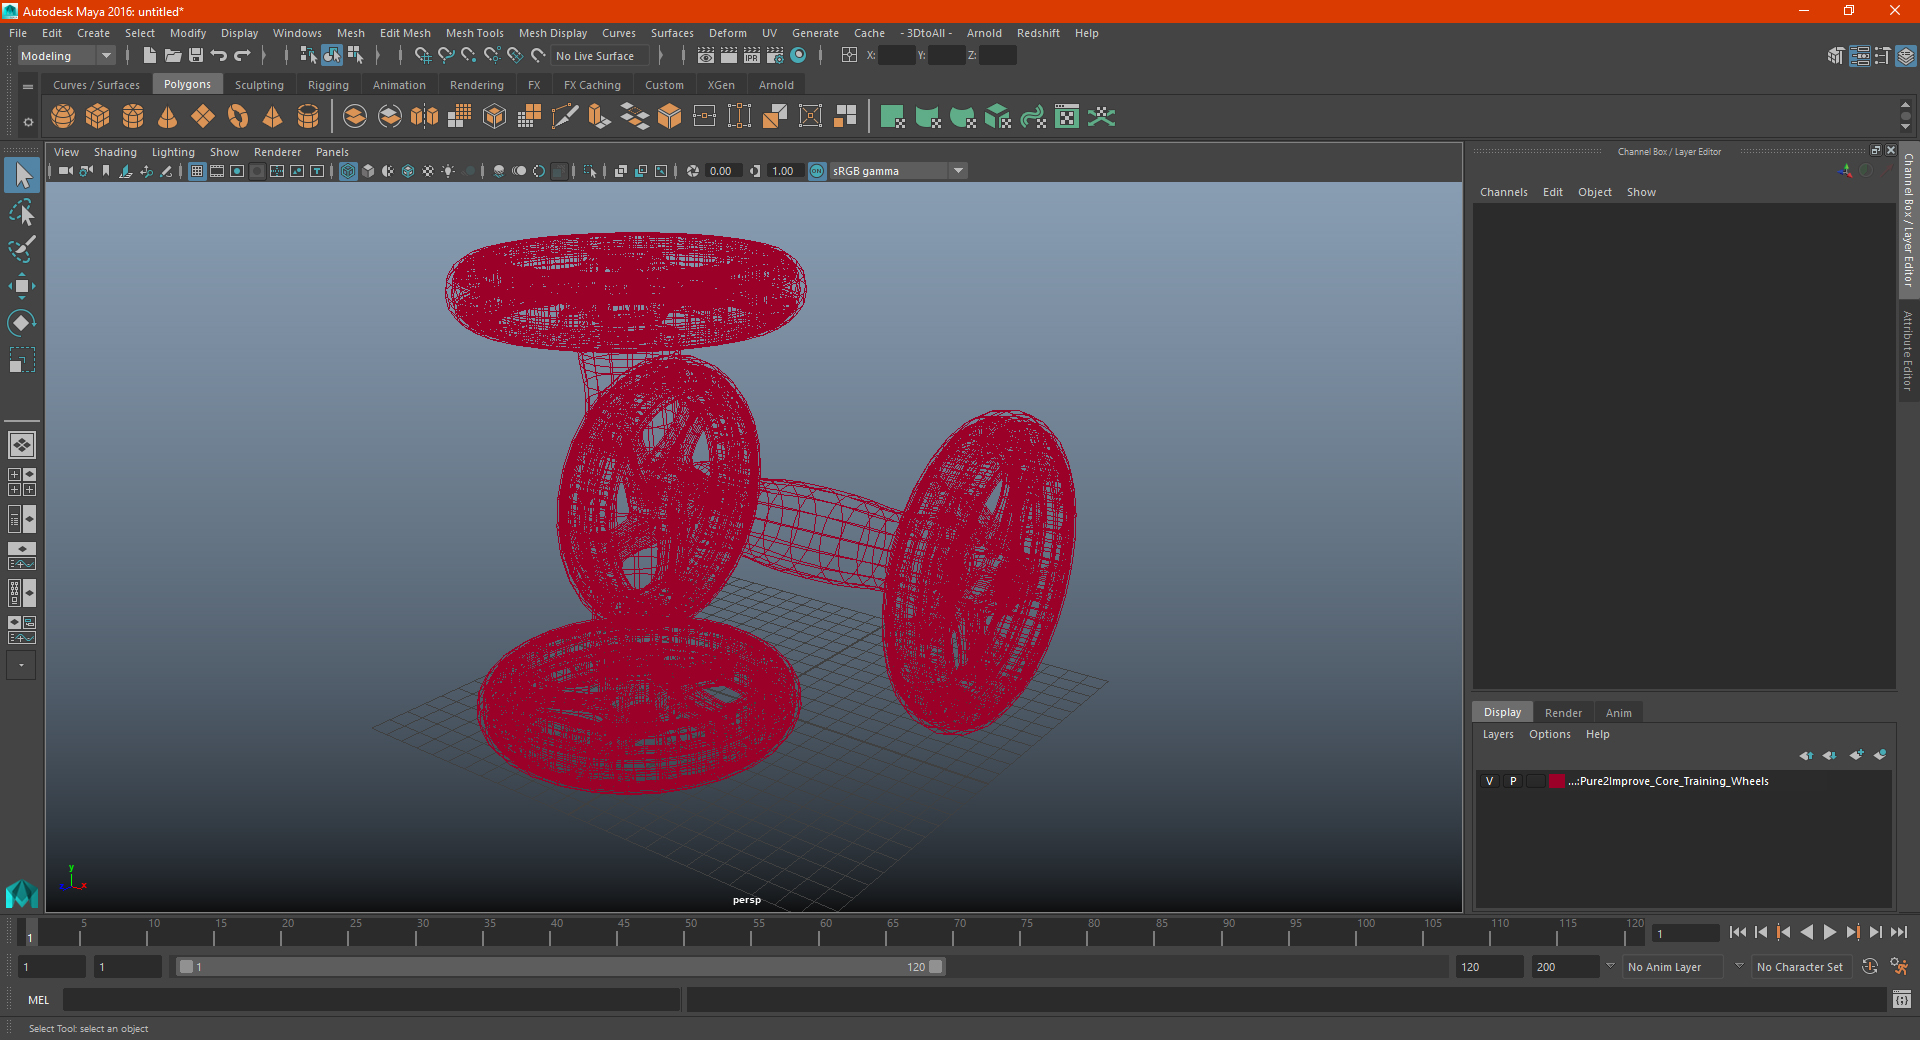
Task: Select the Select Tool arrow in toolbox
Action: pos(22,176)
